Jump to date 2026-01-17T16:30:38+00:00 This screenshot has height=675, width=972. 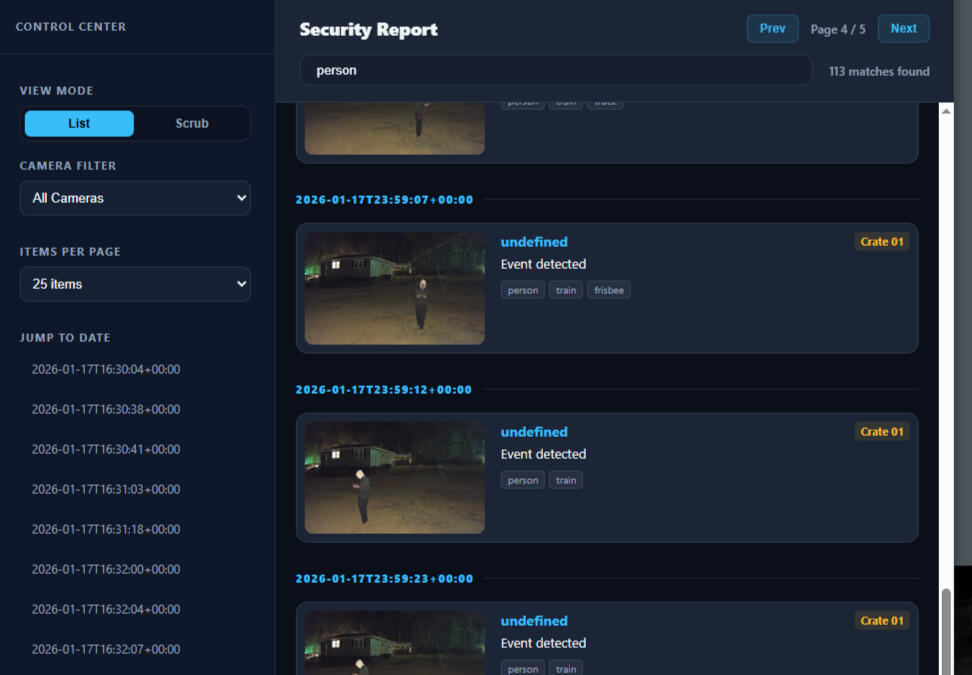click(x=106, y=409)
